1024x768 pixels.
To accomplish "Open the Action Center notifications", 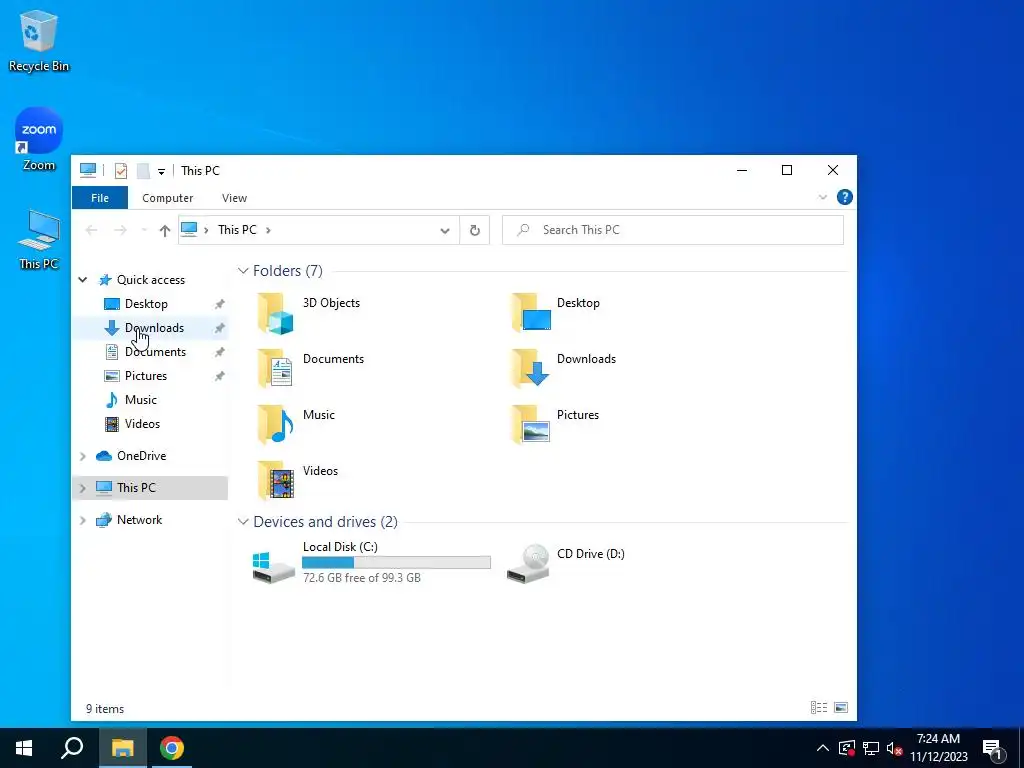I will point(995,748).
